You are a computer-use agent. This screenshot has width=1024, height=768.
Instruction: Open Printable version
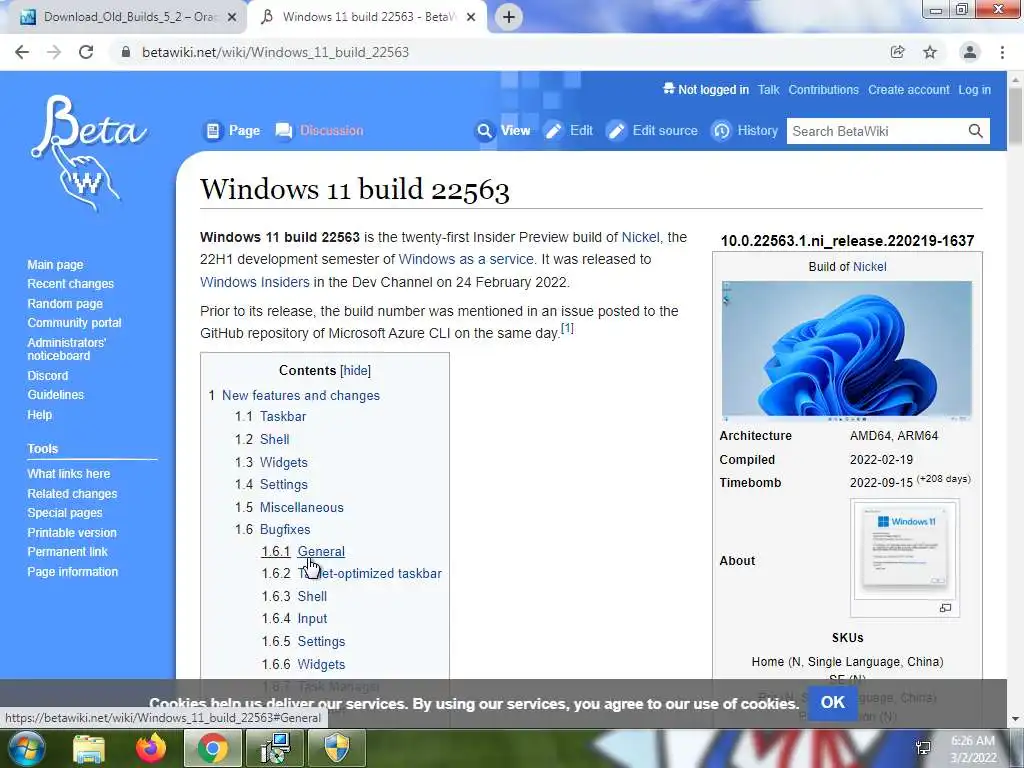coord(72,533)
